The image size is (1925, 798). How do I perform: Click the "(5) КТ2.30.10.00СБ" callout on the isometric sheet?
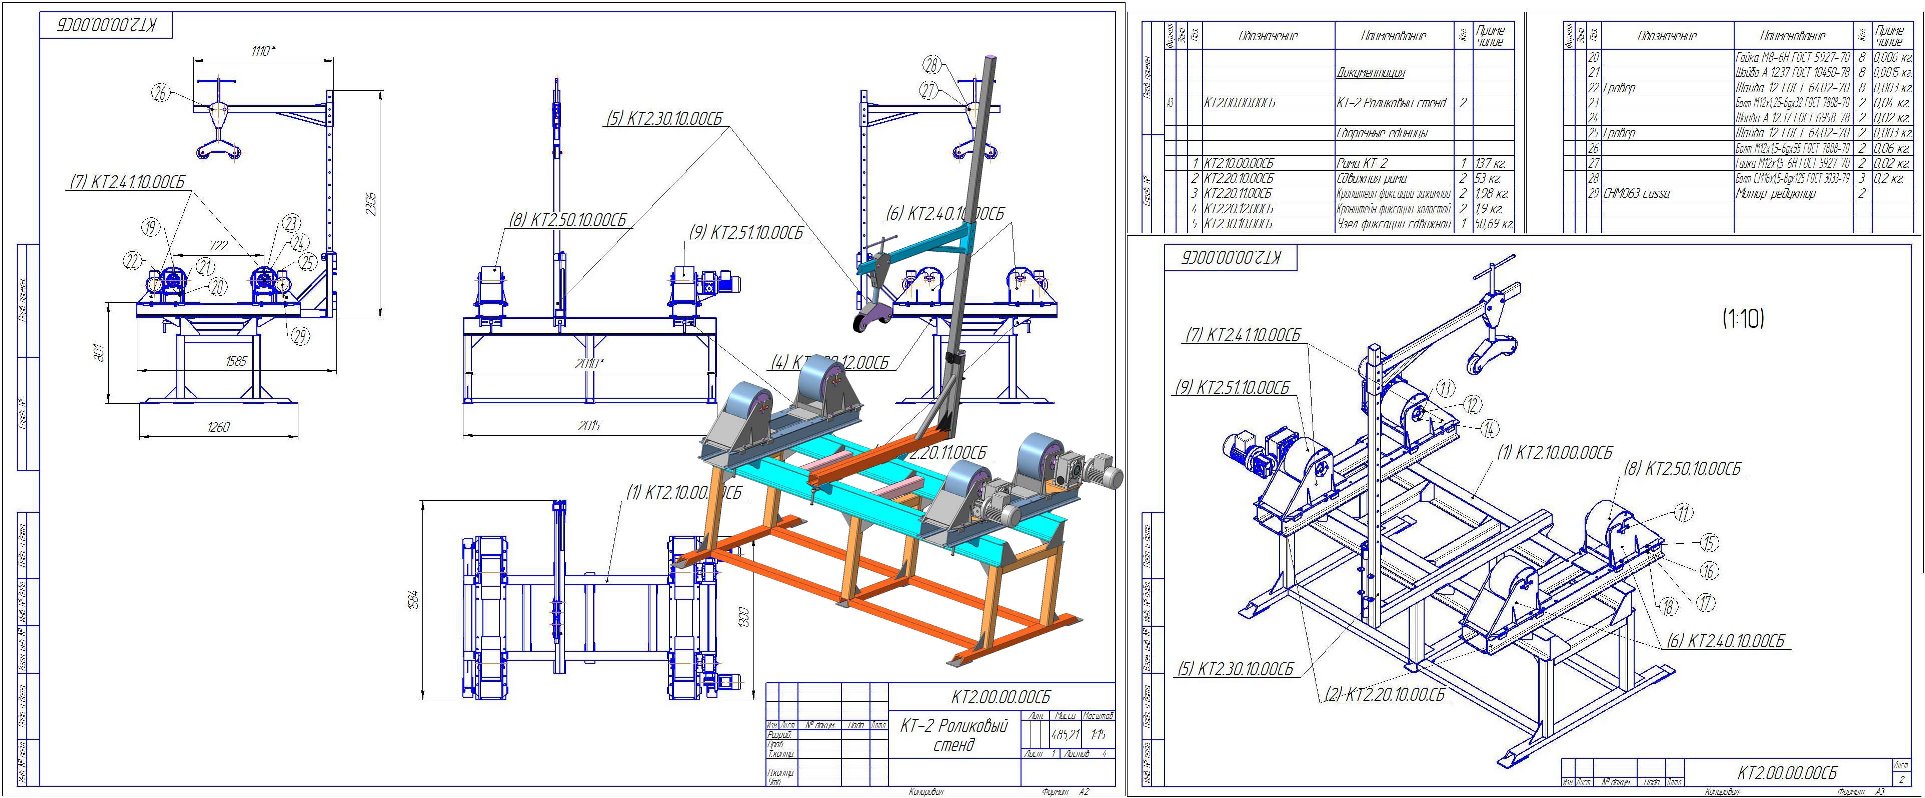tap(1236, 669)
